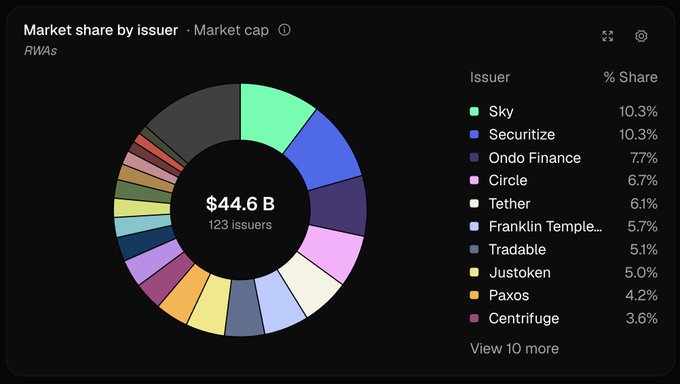Screen dimensions: 680x384
Task: Click the Issuer column header
Action: point(490,77)
